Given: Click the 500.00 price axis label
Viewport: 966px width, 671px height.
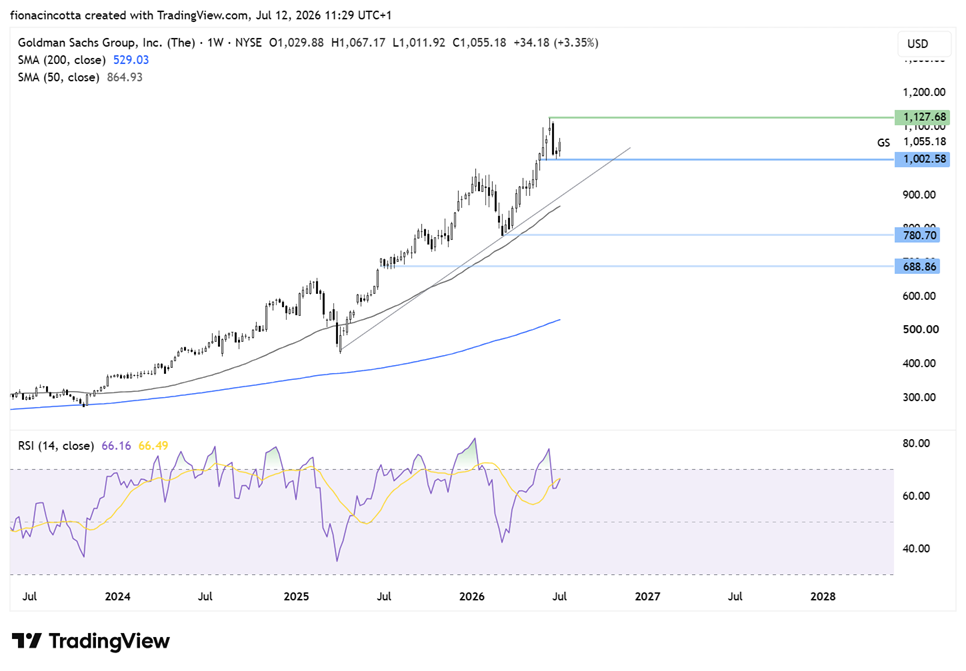Looking at the screenshot, I should coord(920,330).
